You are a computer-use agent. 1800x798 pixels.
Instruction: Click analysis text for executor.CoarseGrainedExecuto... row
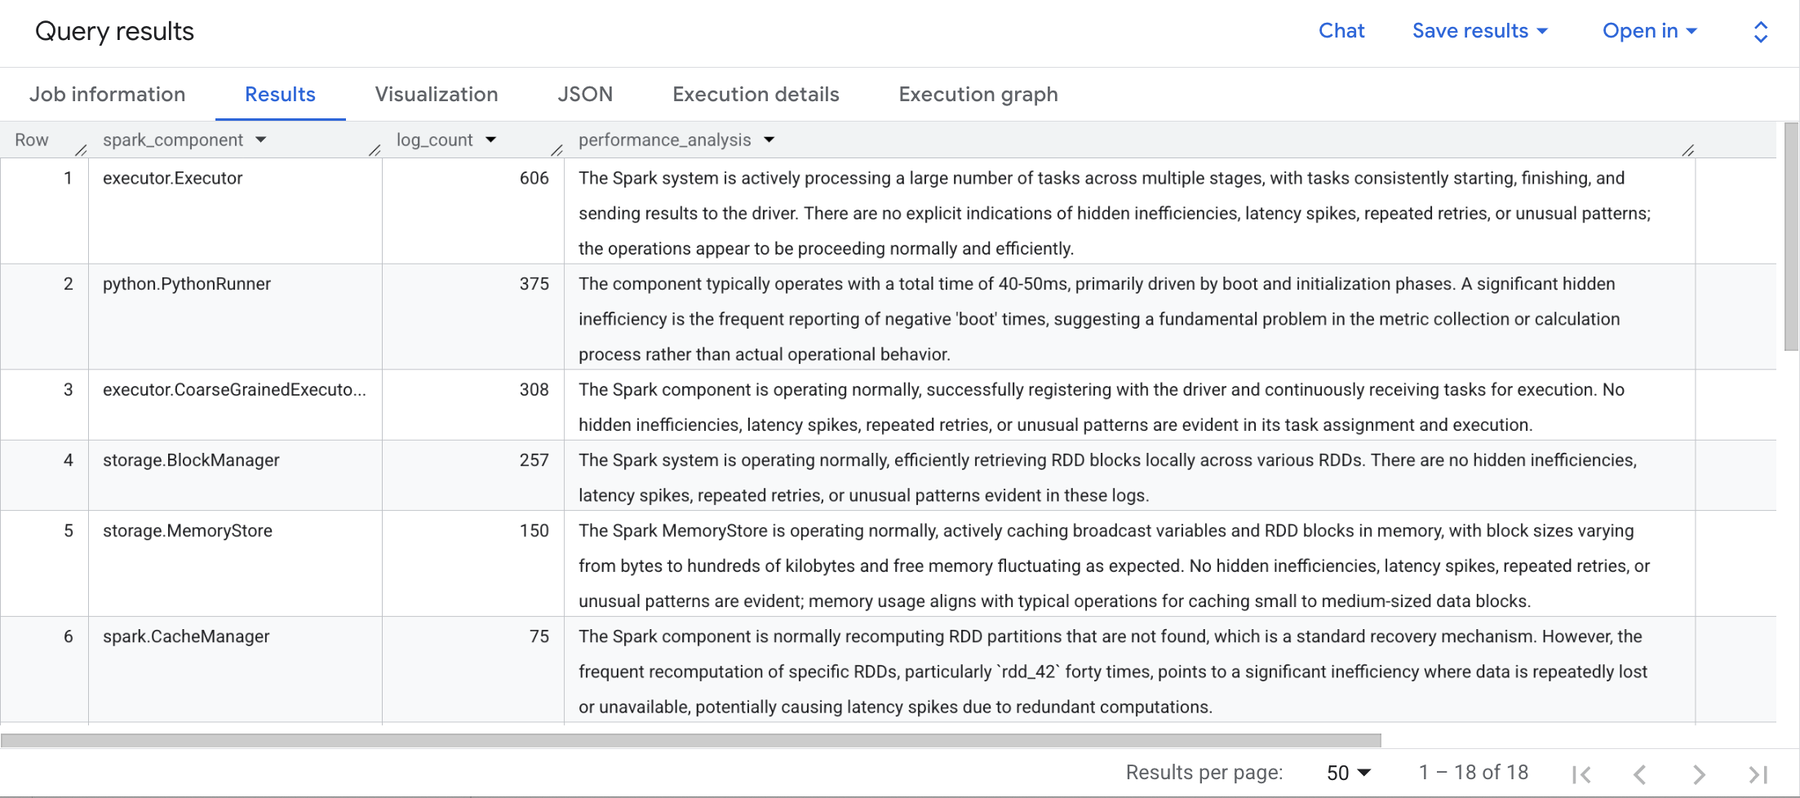[x=1101, y=407]
